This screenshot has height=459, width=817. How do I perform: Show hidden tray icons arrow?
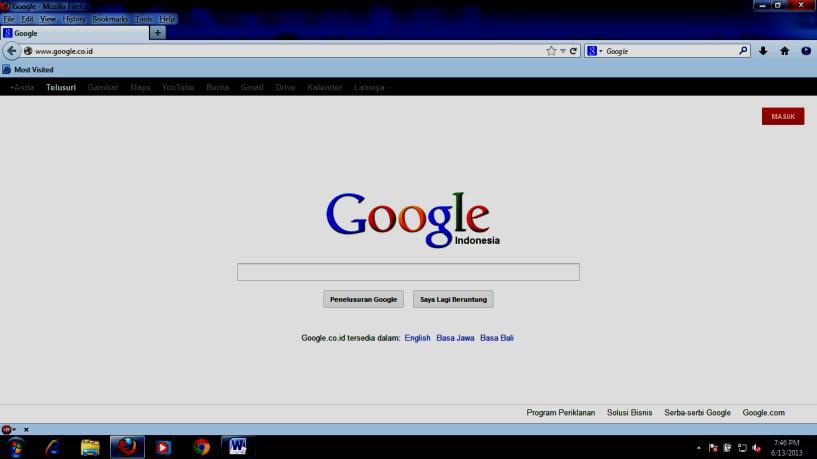(x=699, y=448)
